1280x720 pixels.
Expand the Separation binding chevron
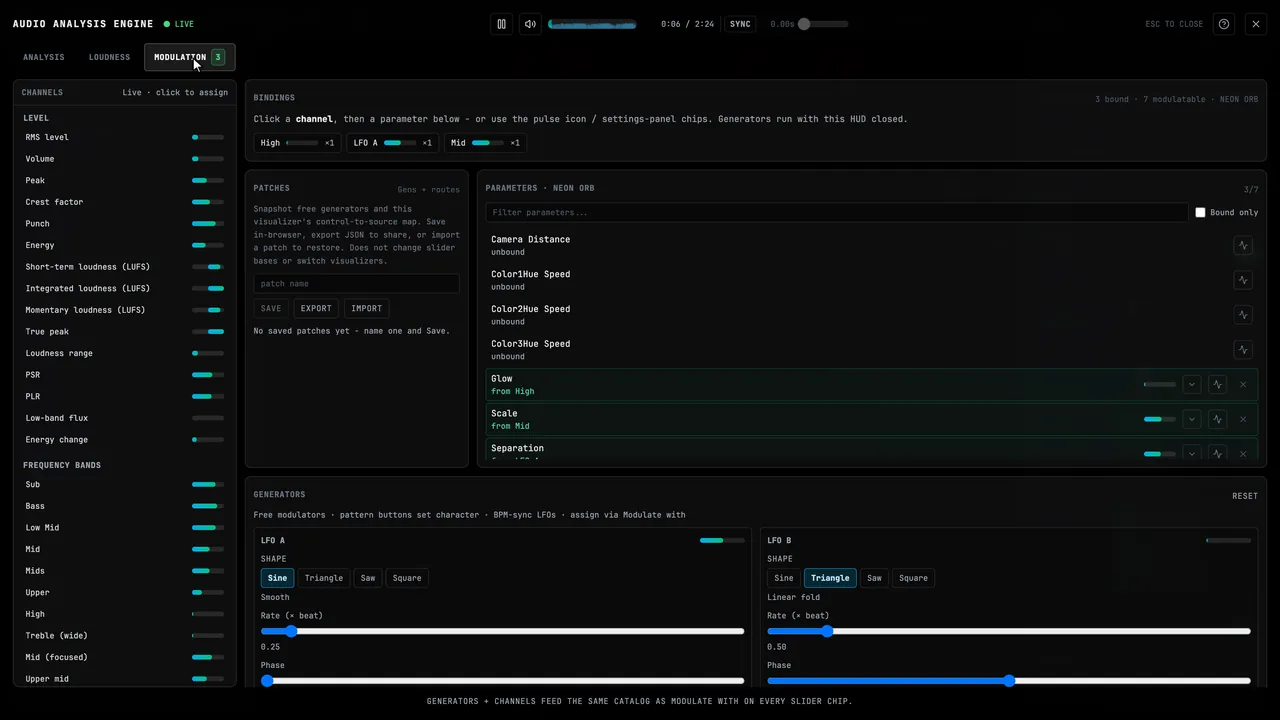(1191, 453)
